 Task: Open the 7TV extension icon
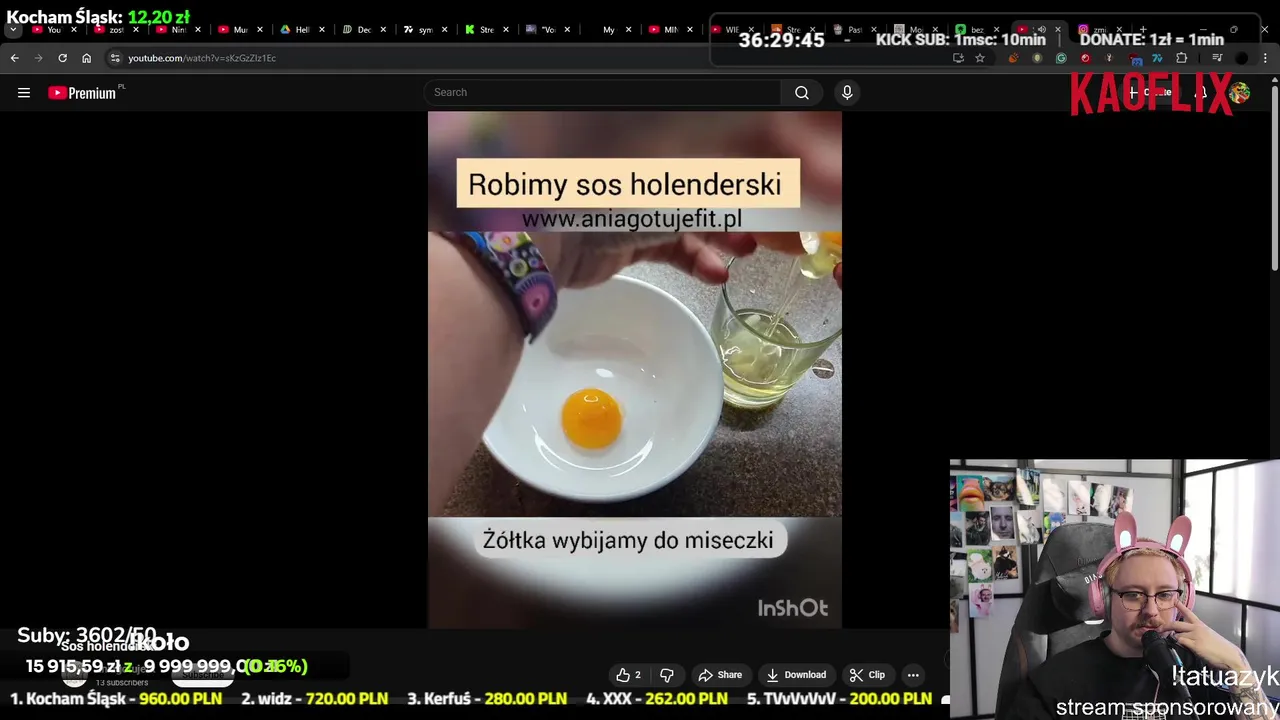click(1157, 58)
